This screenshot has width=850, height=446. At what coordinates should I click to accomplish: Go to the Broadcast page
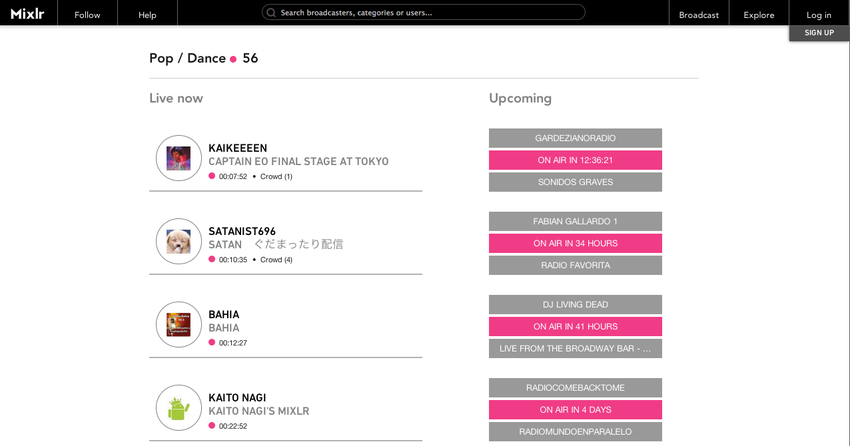point(699,15)
